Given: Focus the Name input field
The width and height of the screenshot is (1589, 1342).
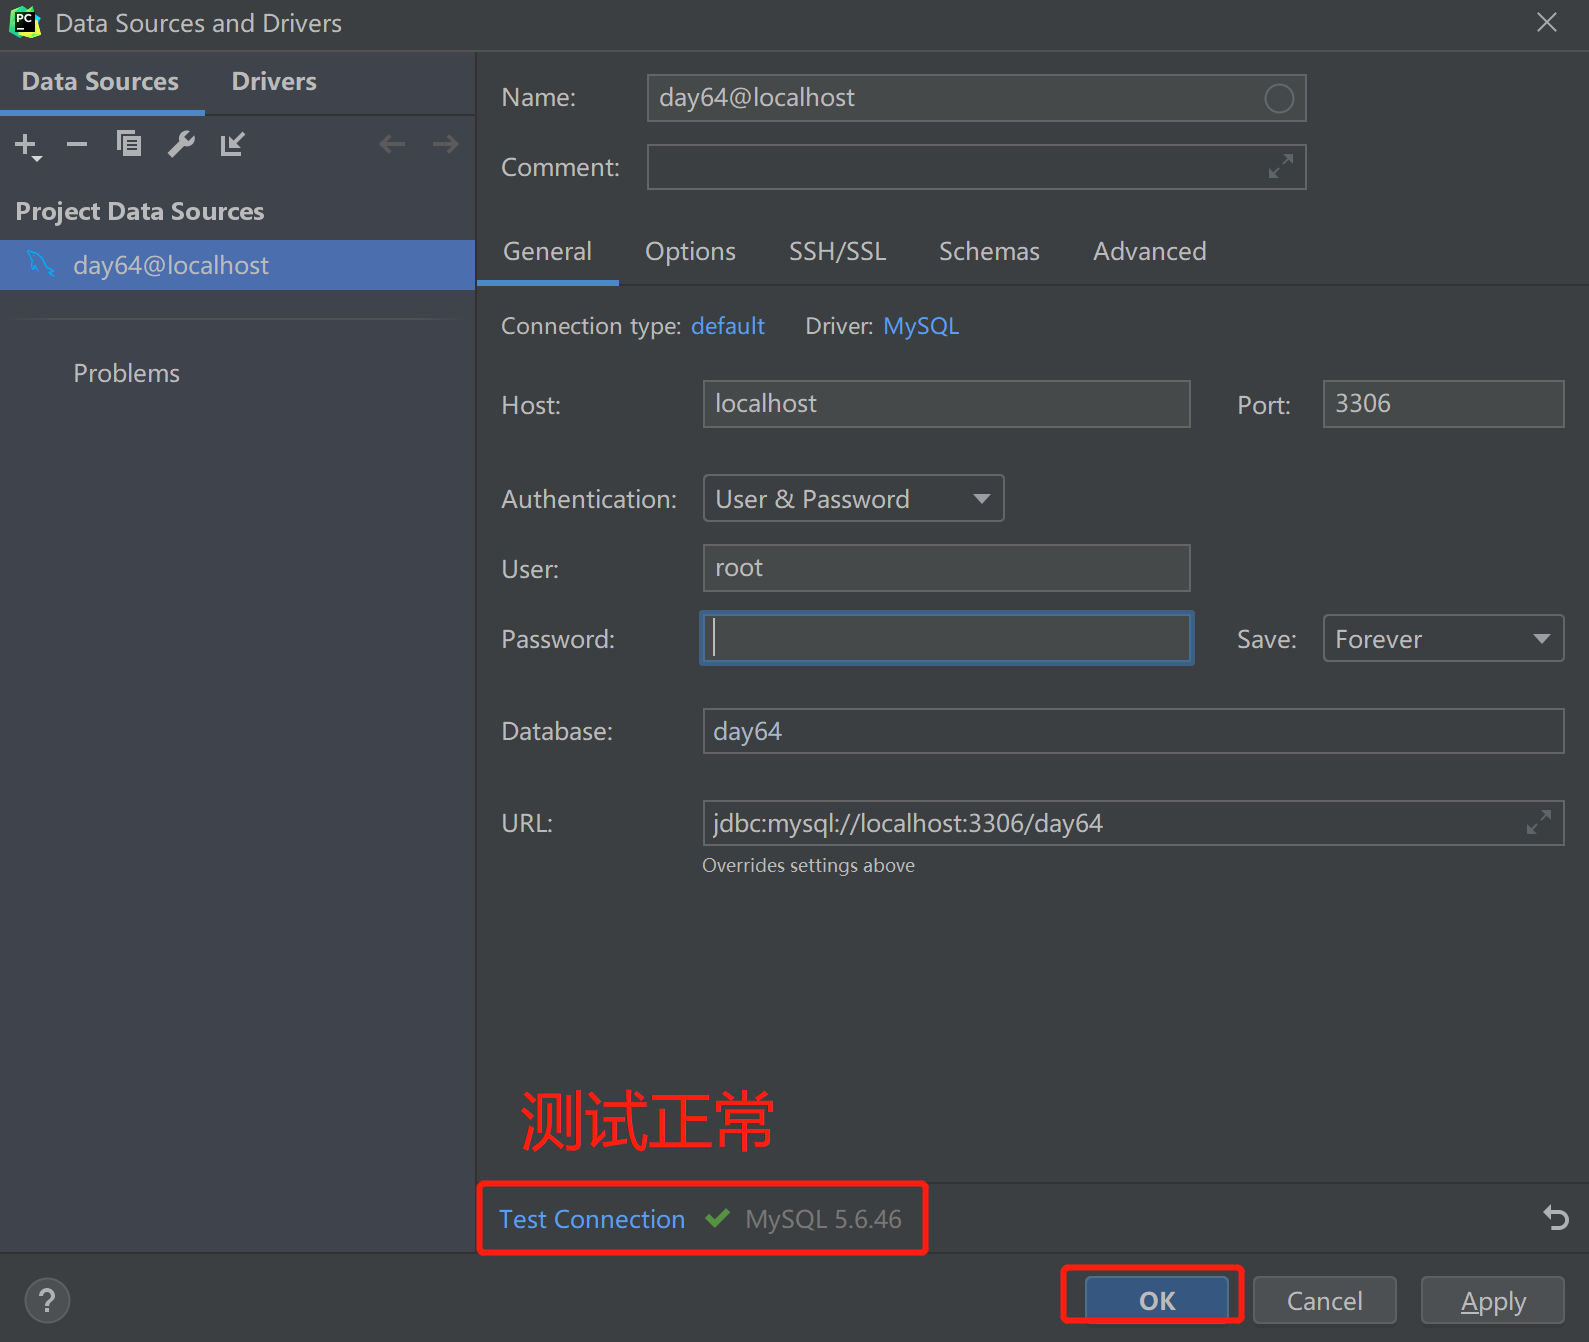Looking at the screenshot, I should 976,98.
